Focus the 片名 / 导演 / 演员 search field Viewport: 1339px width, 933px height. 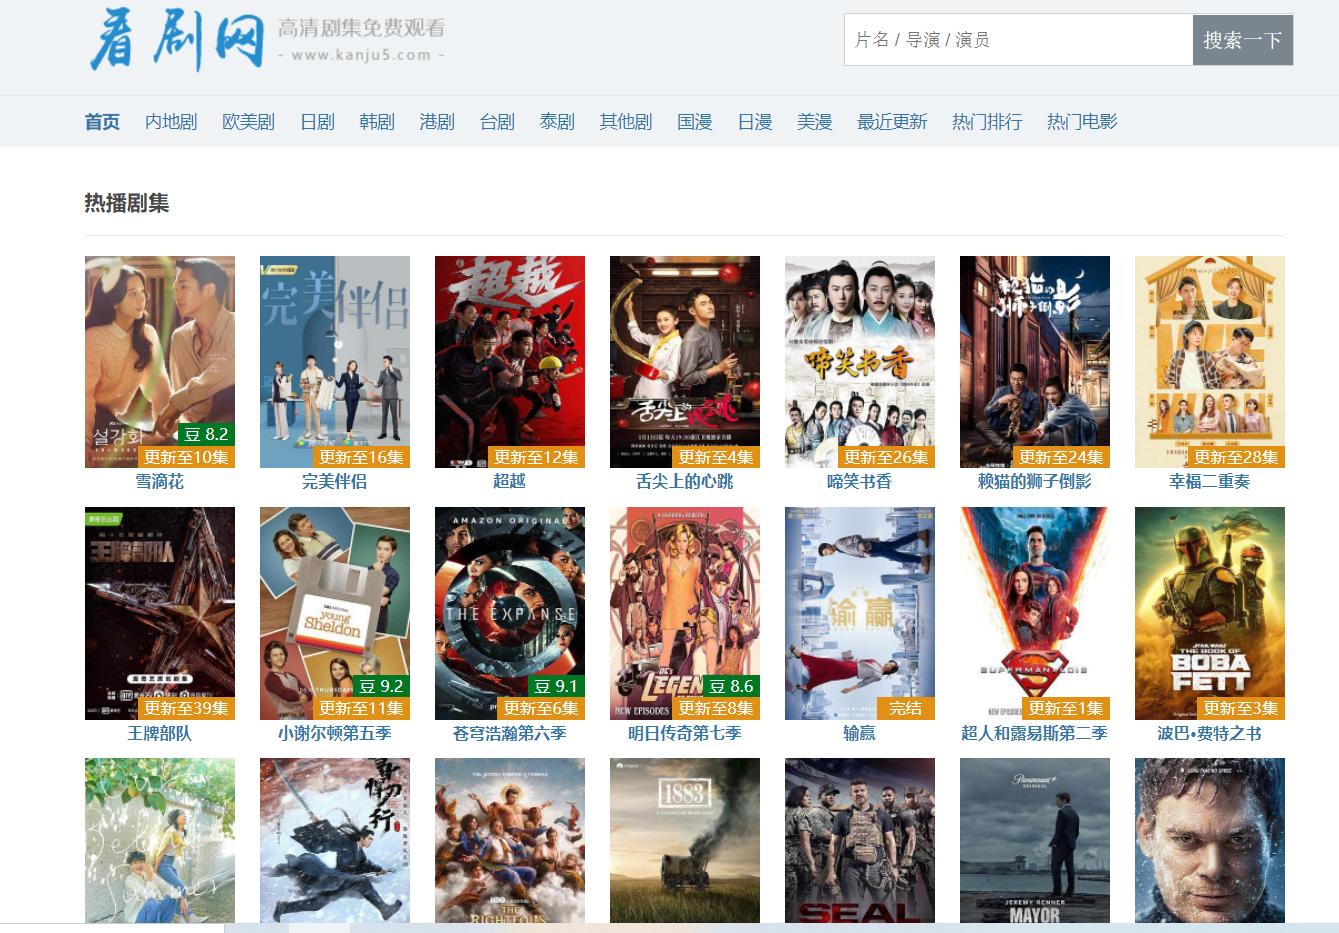click(1018, 40)
